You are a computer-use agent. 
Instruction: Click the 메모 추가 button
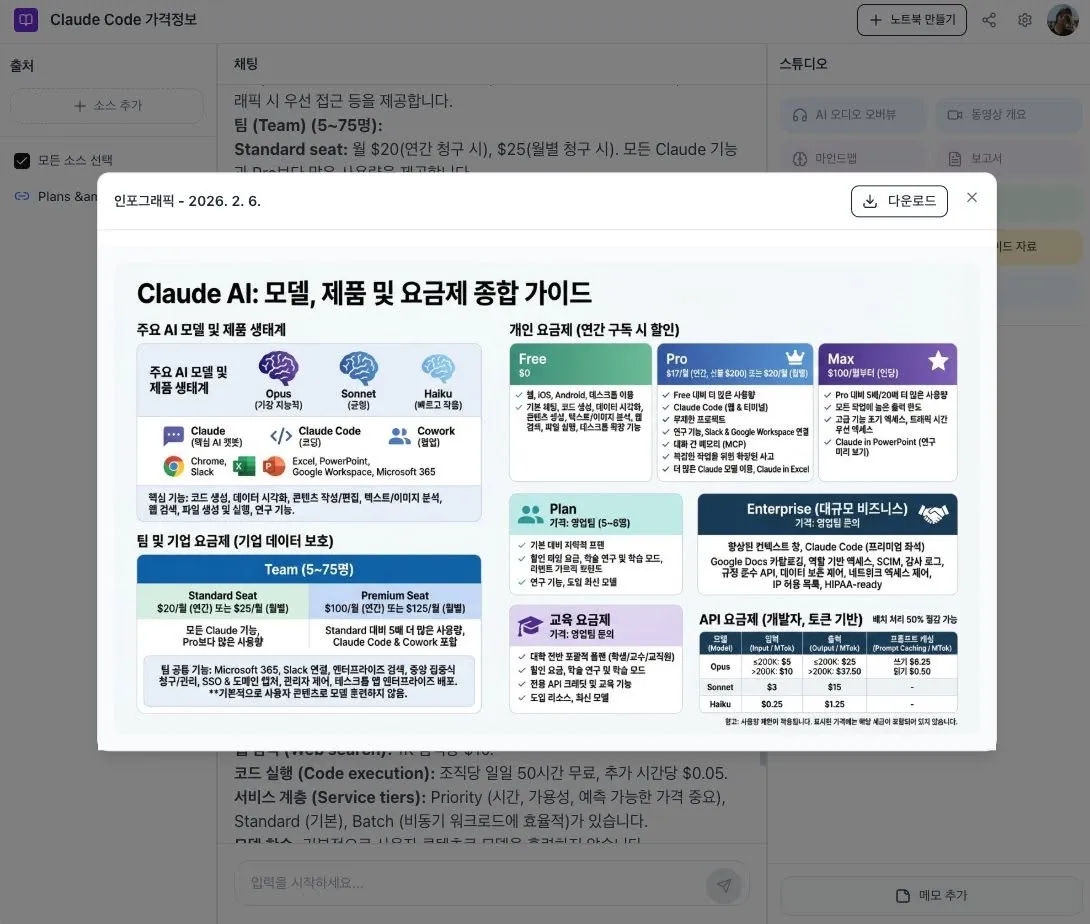click(x=931, y=895)
